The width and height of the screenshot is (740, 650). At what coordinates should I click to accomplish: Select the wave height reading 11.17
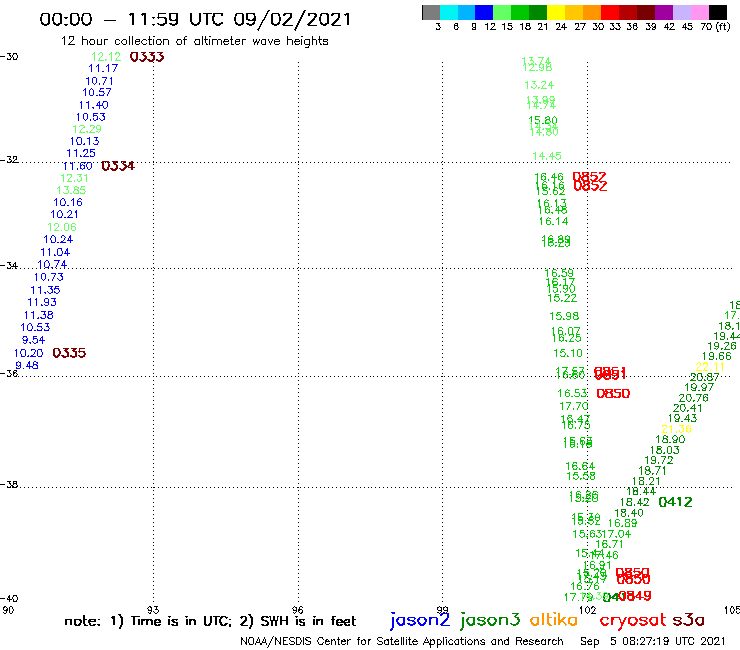[103, 68]
